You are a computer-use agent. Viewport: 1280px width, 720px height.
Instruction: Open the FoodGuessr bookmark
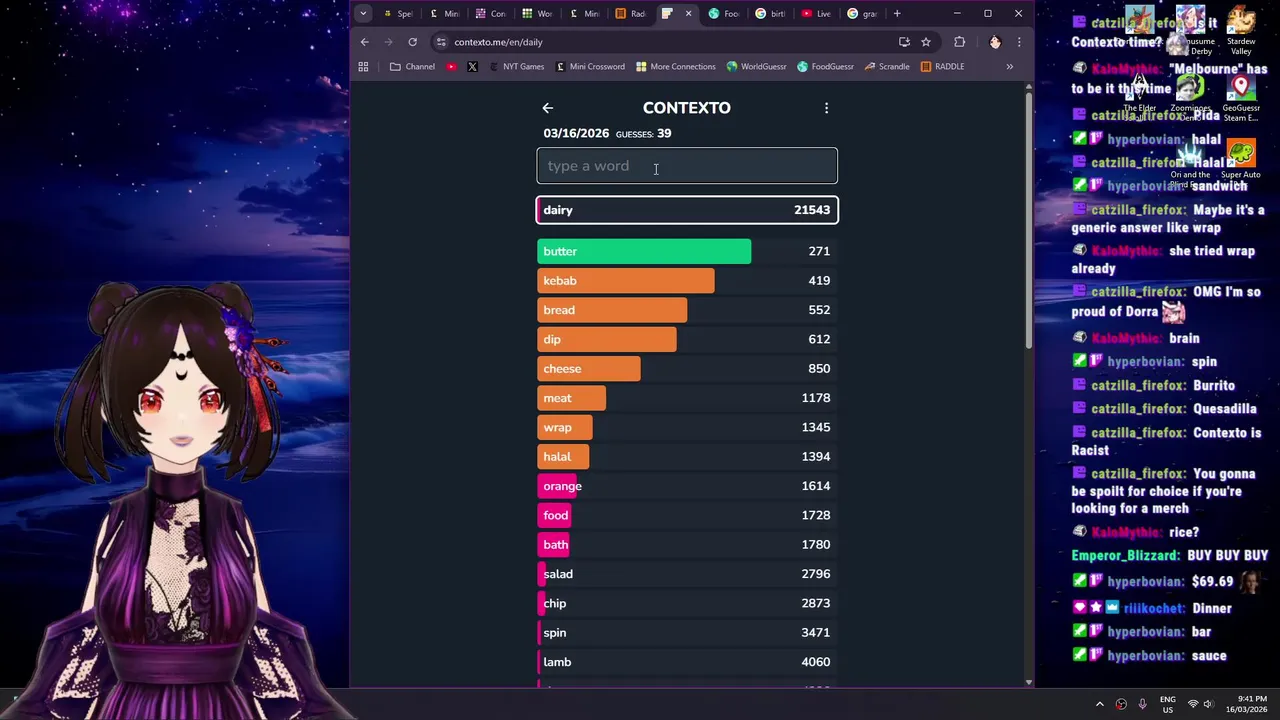point(825,67)
